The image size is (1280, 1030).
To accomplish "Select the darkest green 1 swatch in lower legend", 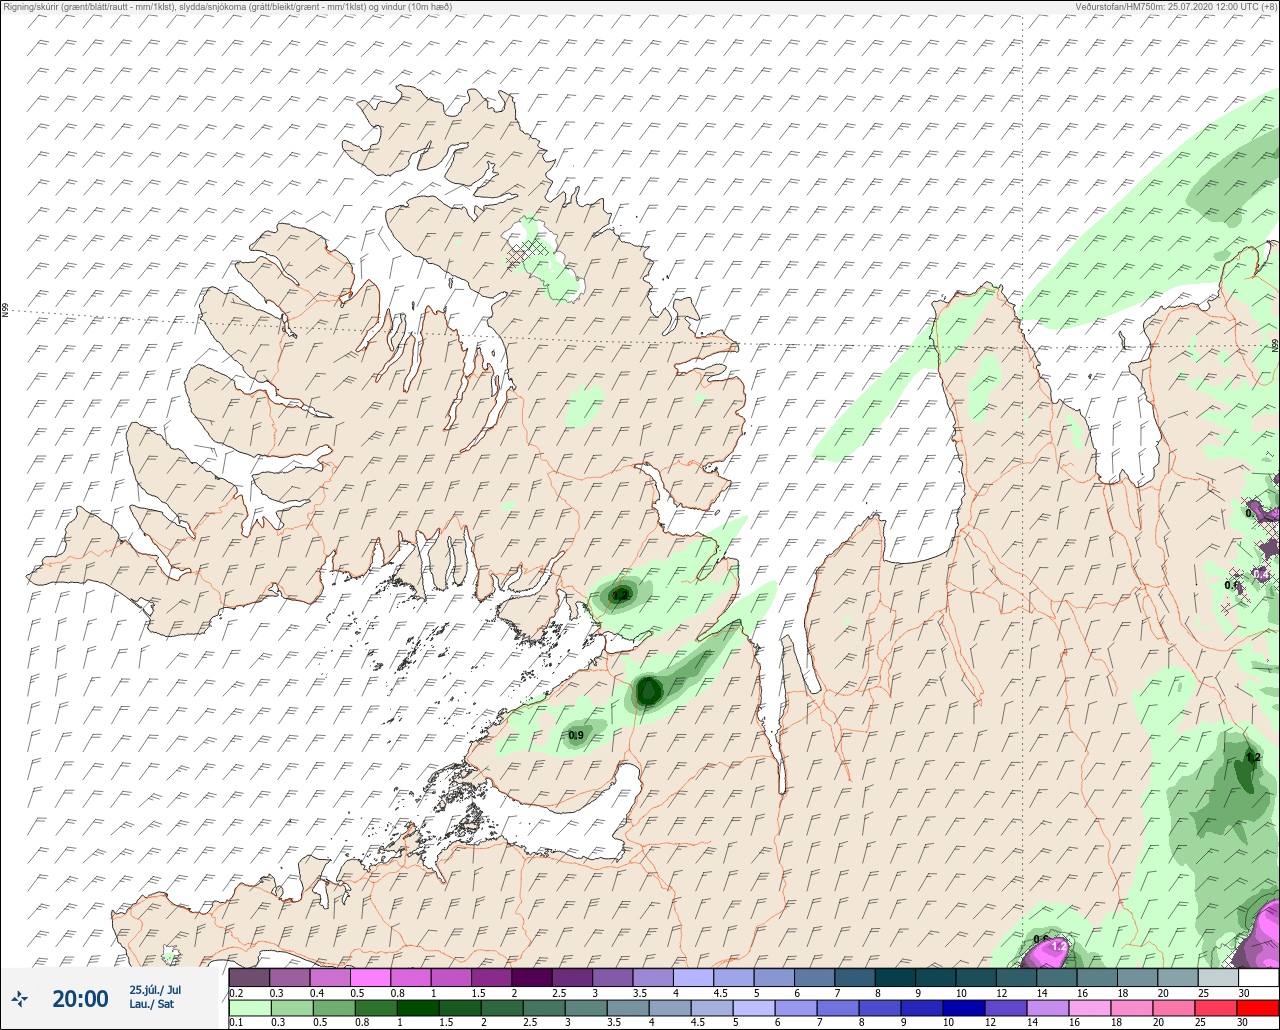I will (x=417, y=1008).
